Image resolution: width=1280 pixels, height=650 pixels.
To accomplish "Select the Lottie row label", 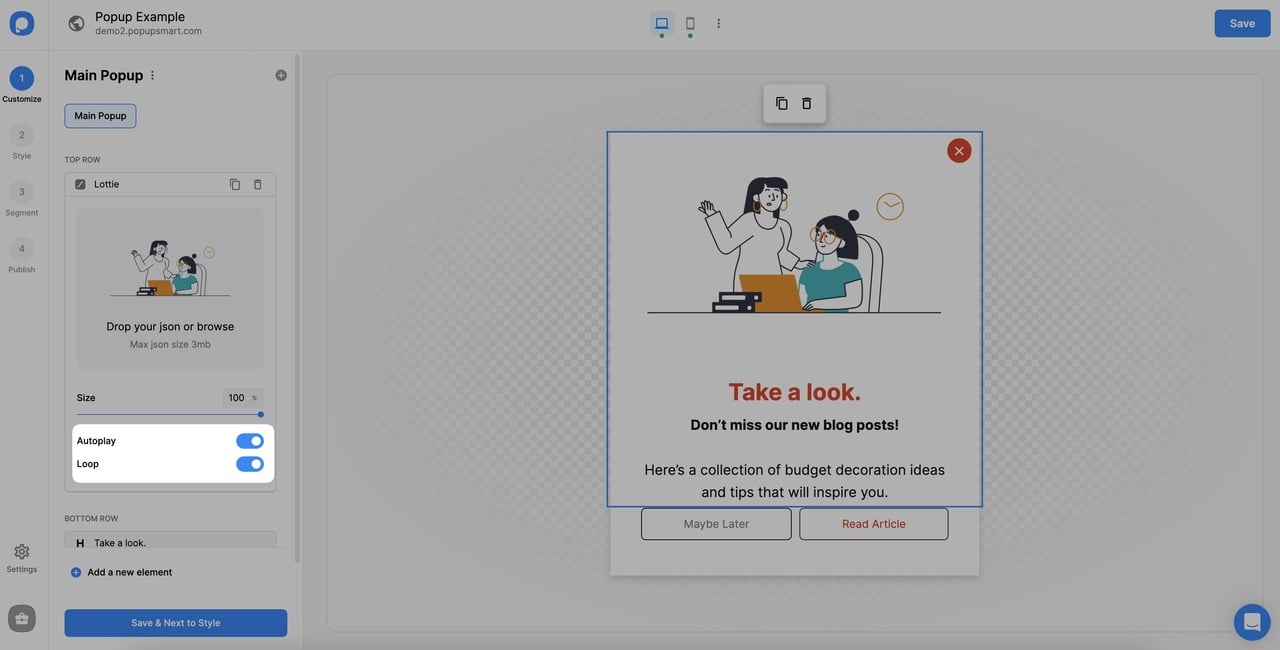I will (x=106, y=184).
